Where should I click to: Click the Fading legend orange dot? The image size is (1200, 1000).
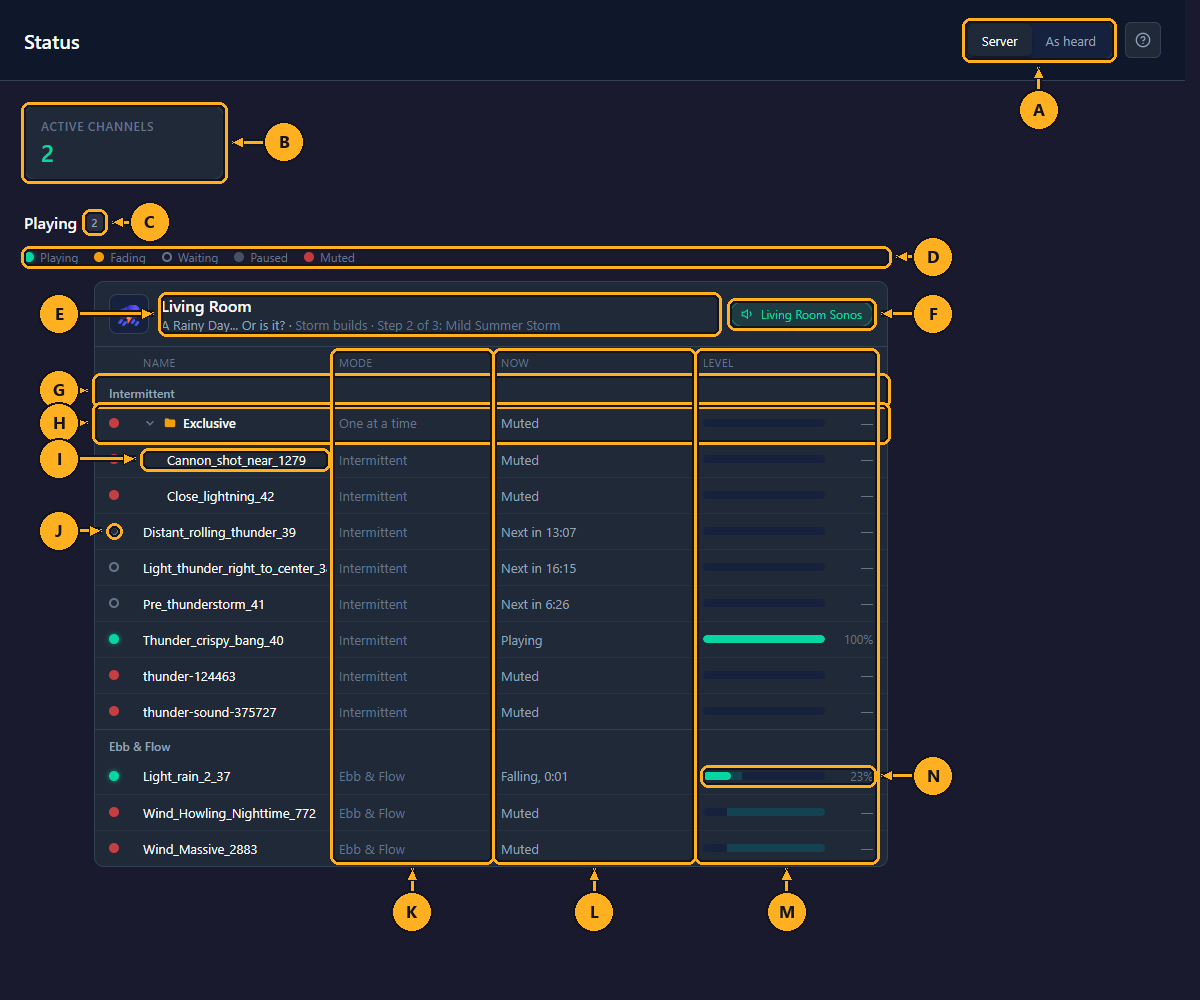tap(99, 257)
